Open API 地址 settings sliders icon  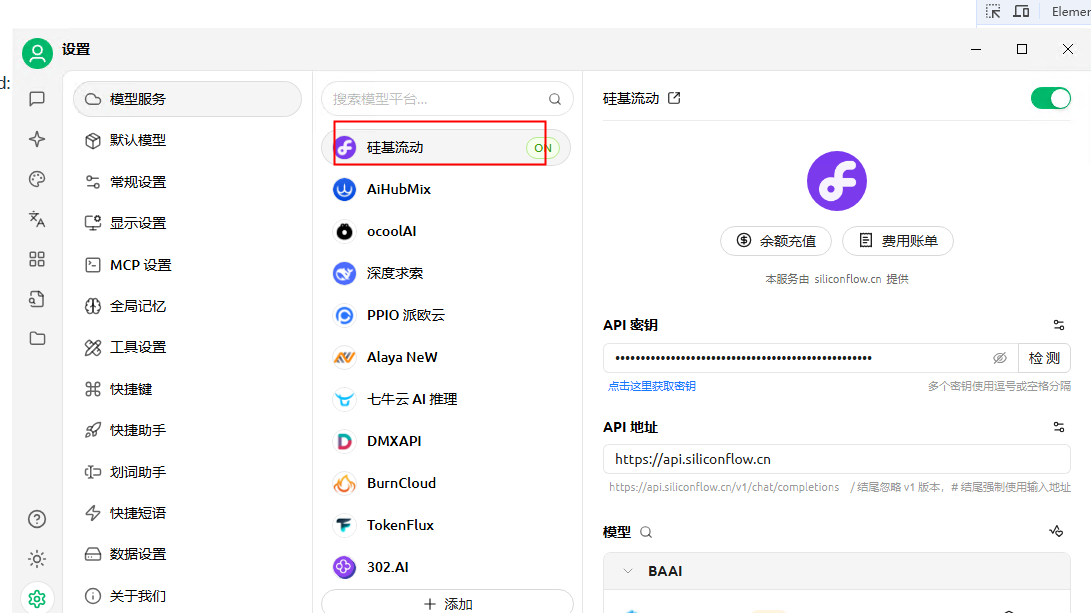1059,427
